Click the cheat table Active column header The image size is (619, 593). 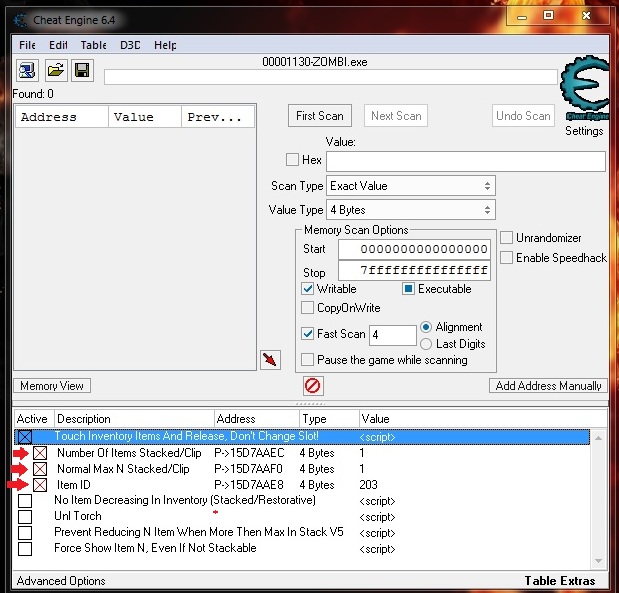pos(34,419)
